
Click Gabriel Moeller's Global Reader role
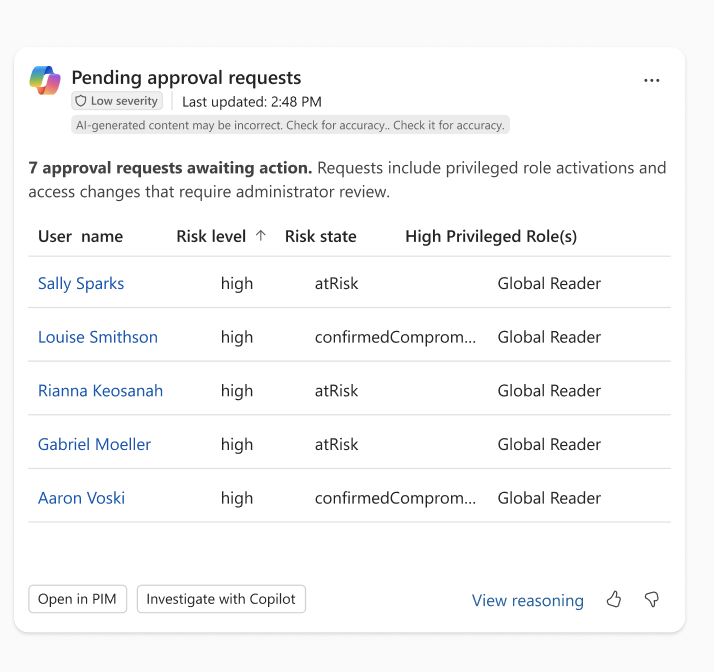549,444
